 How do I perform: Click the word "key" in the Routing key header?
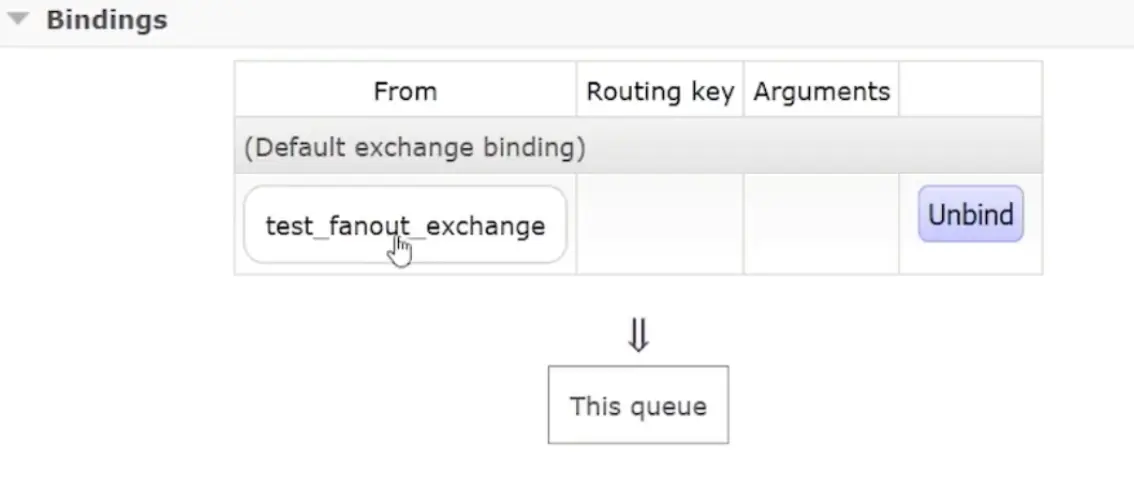coord(712,93)
